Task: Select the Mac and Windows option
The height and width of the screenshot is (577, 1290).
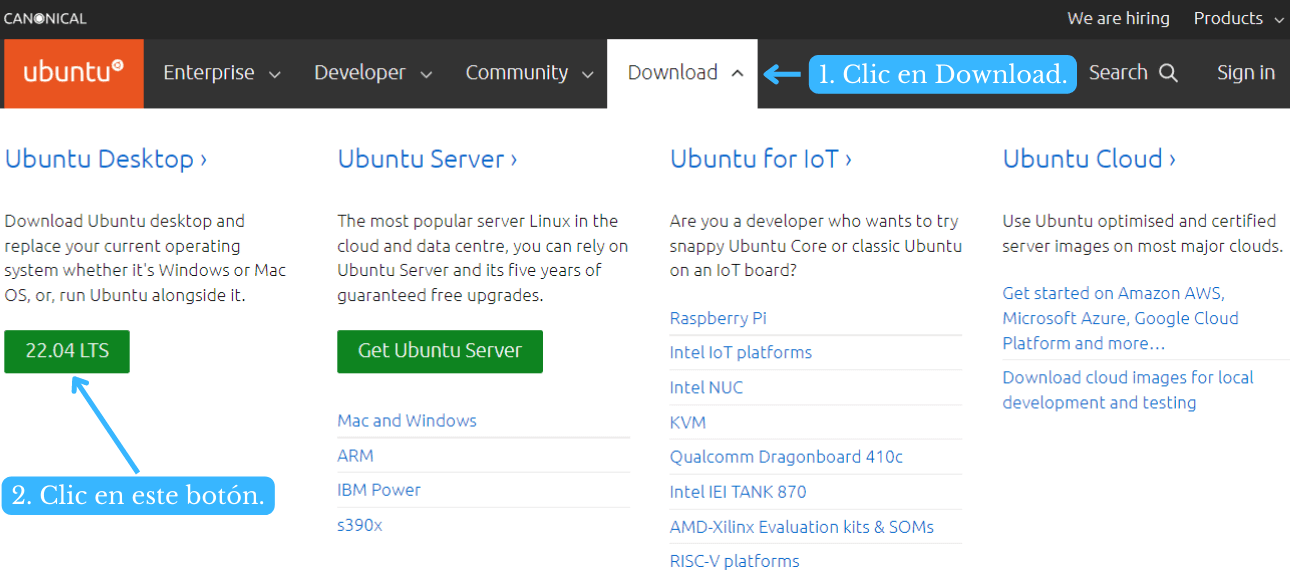Action: (406, 420)
